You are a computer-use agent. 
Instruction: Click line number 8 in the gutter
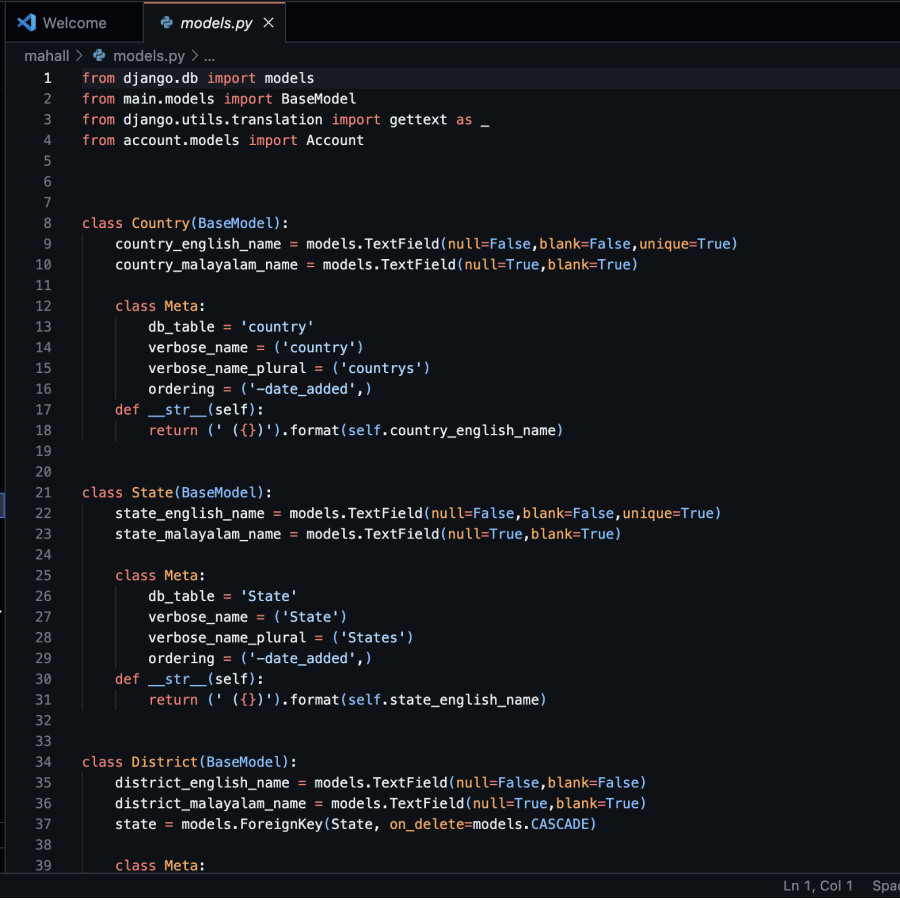[x=46, y=223]
